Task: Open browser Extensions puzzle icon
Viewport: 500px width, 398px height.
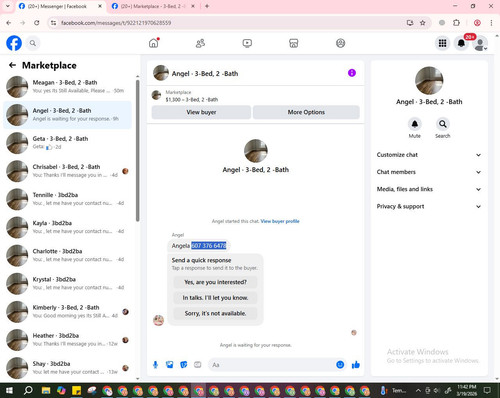Action: 456,23
